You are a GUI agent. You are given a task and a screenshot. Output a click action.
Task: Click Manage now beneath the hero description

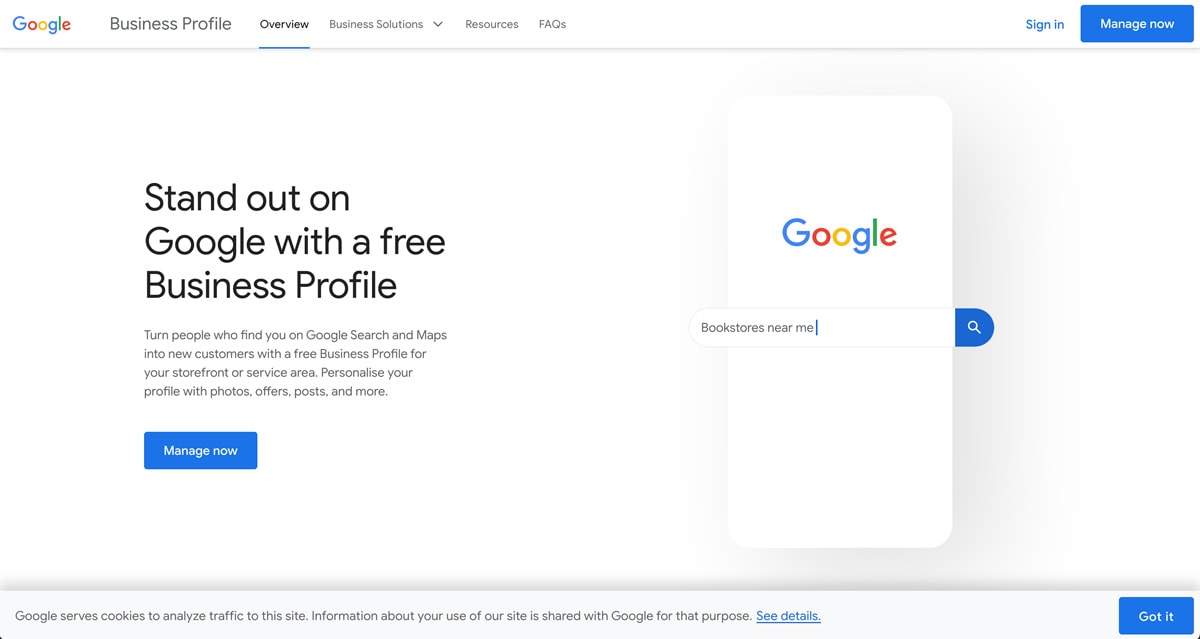click(x=200, y=450)
